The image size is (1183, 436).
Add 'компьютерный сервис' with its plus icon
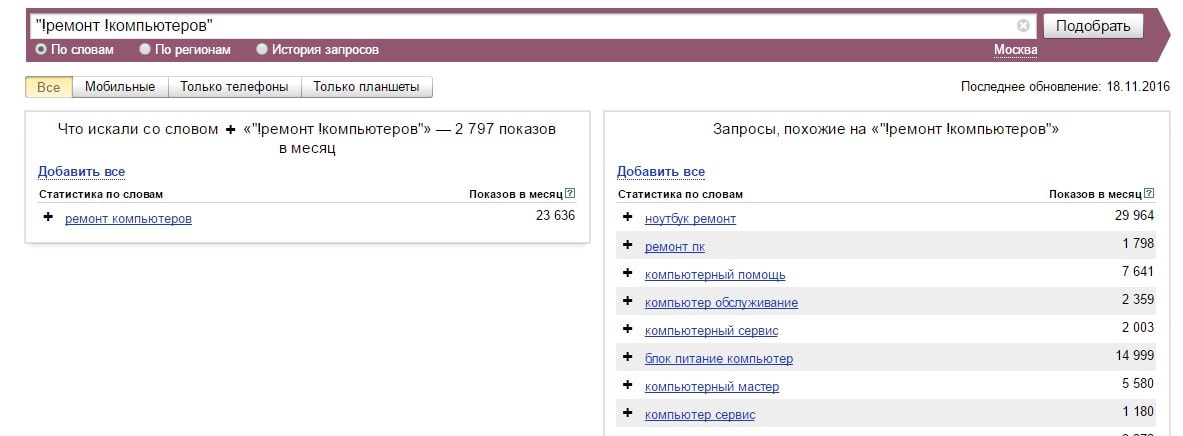click(627, 329)
